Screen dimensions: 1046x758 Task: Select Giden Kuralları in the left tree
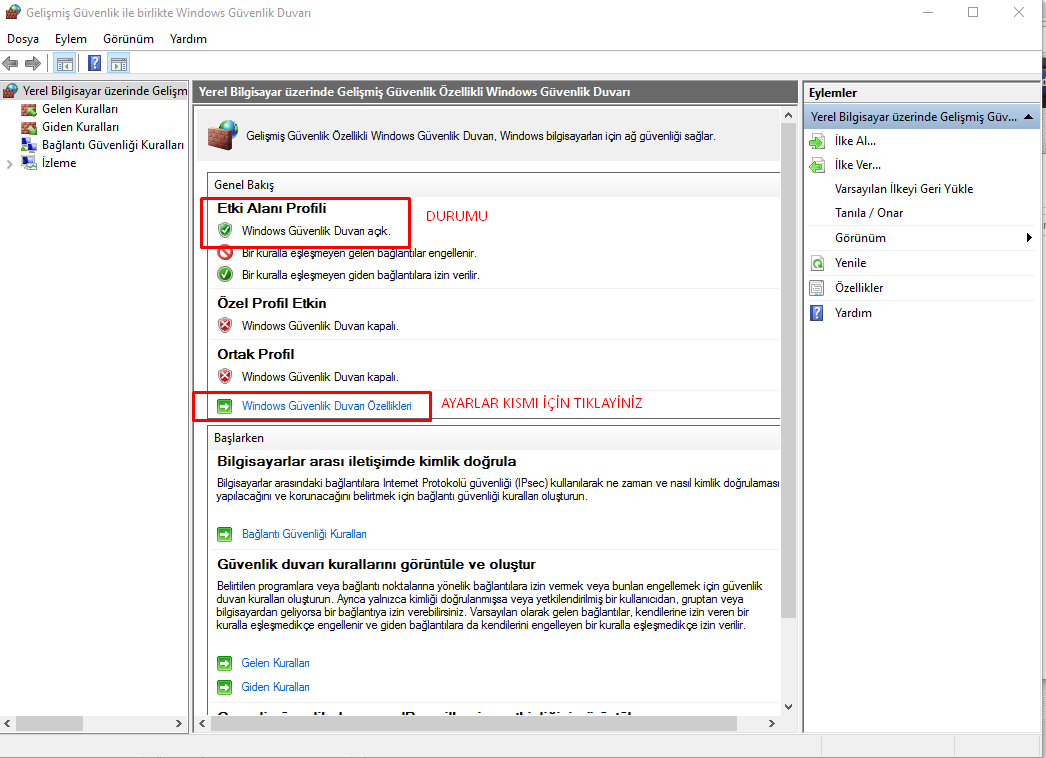pyautogui.click(x=80, y=127)
